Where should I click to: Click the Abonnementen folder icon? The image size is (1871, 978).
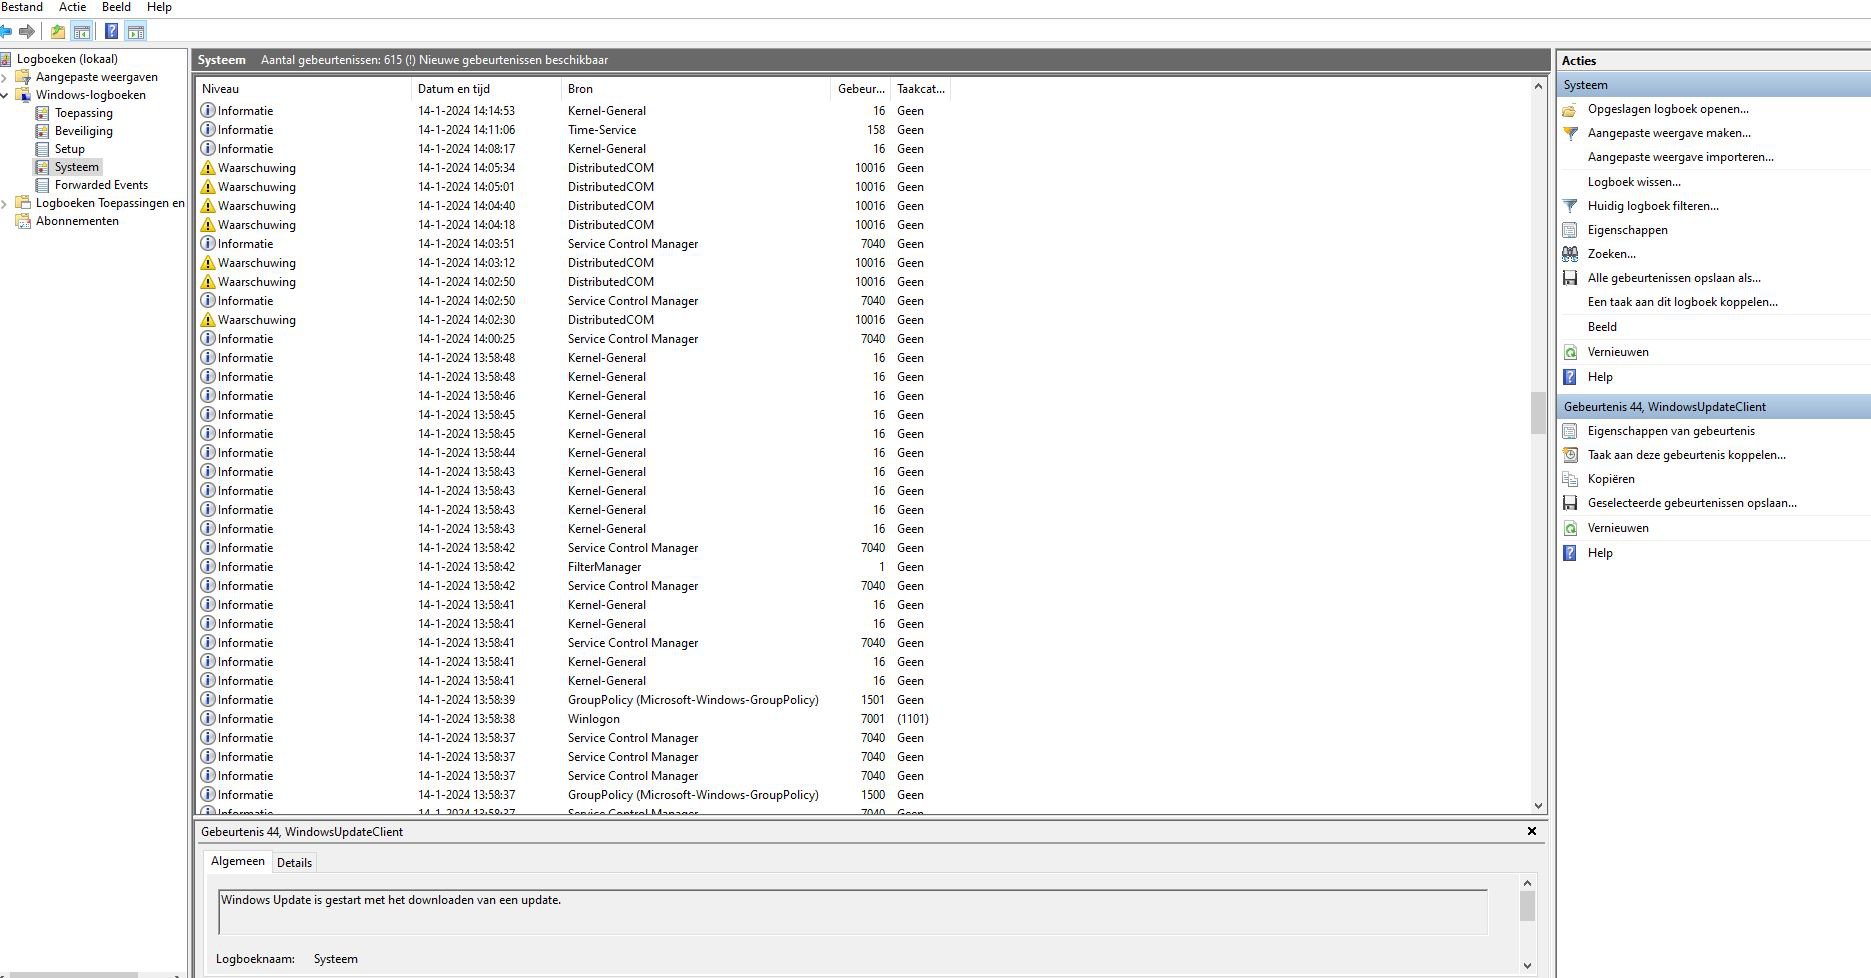23,221
